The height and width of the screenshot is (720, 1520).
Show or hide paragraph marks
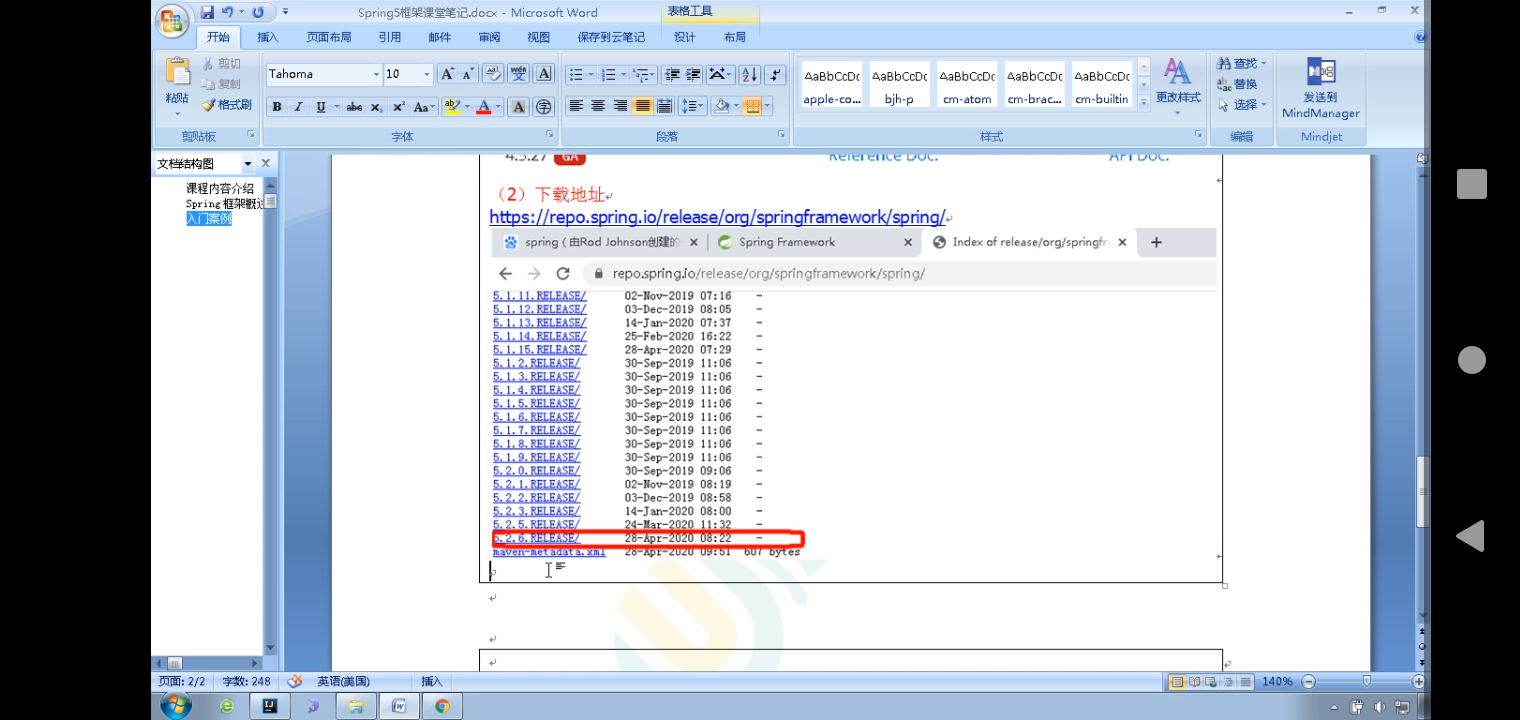tap(777, 75)
